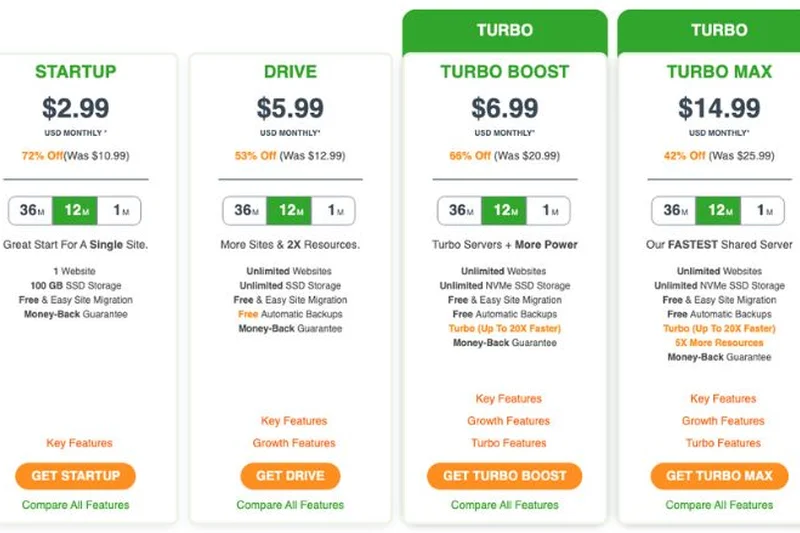Open Compare All Features under Turbo Boost
Screen dimensions: 800x533
505,505
